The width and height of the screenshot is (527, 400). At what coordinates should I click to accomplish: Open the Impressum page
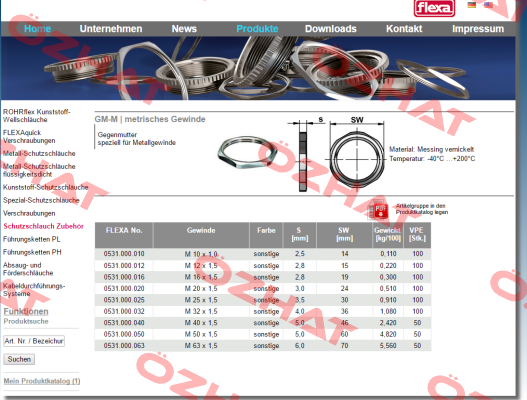pos(478,29)
